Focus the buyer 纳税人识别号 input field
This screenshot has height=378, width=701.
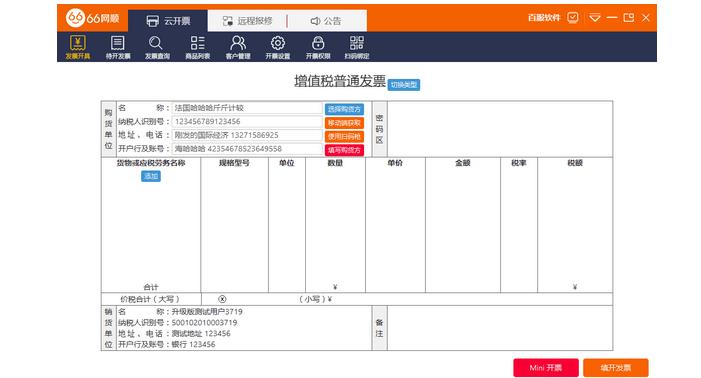pyautogui.click(x=247, y=122)
